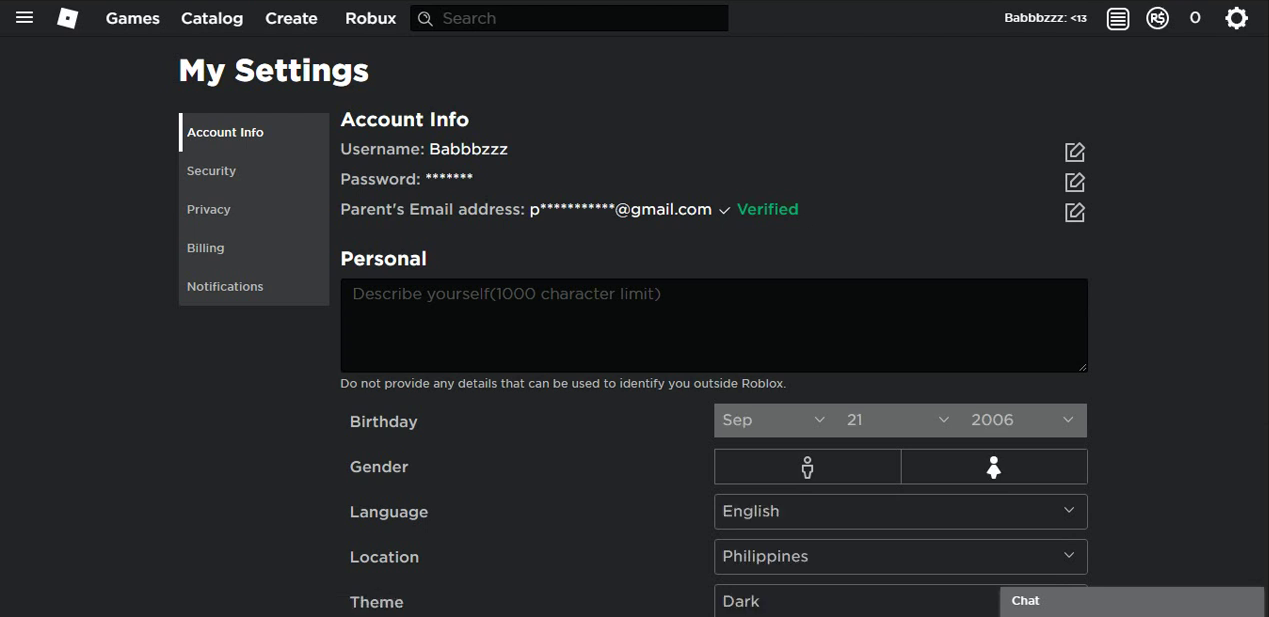Click the Roblox logo home icon
Screen dimensions: 1269x617
pyautogui.click(x=67, y=18)
